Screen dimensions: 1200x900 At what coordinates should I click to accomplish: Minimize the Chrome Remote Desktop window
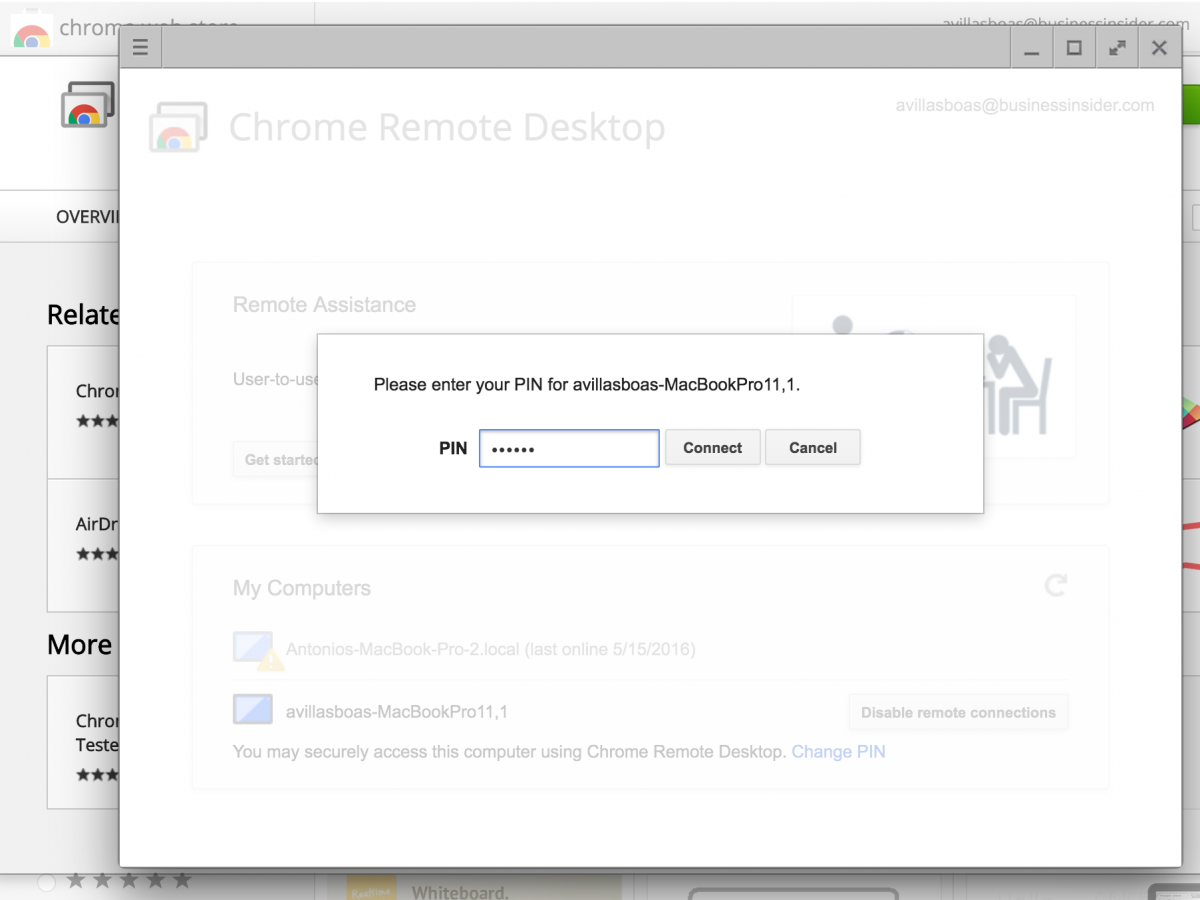point(1032,47)
